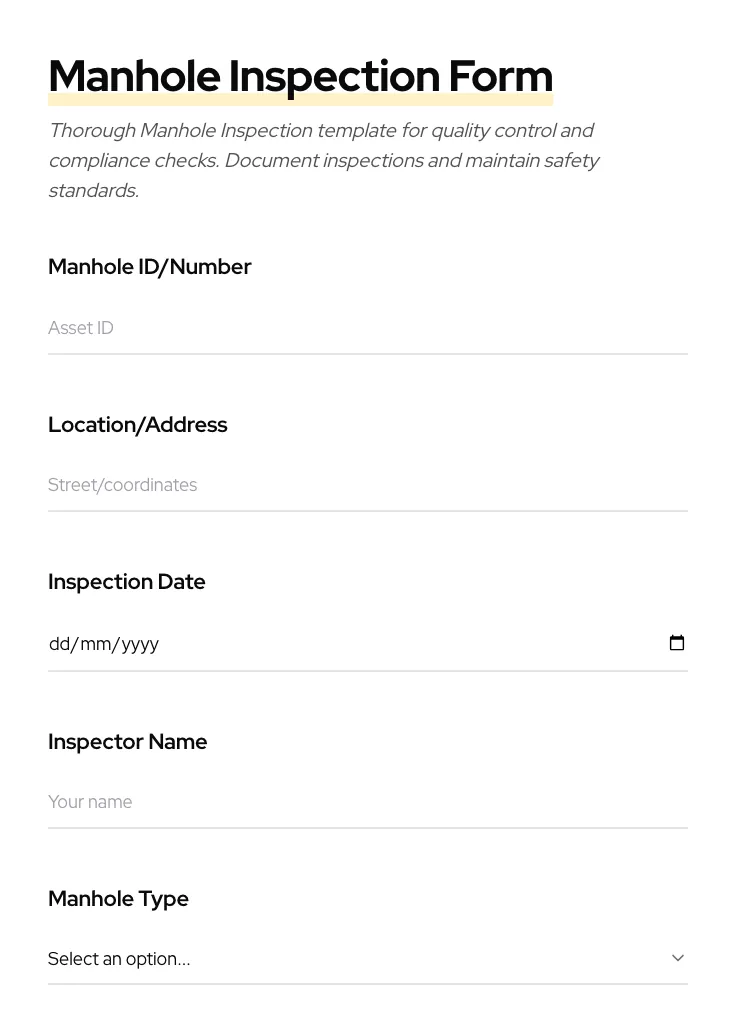Screen dimensions: 736x1024
Task: Open the calendar picker icon
Action: tap(677, 643)
